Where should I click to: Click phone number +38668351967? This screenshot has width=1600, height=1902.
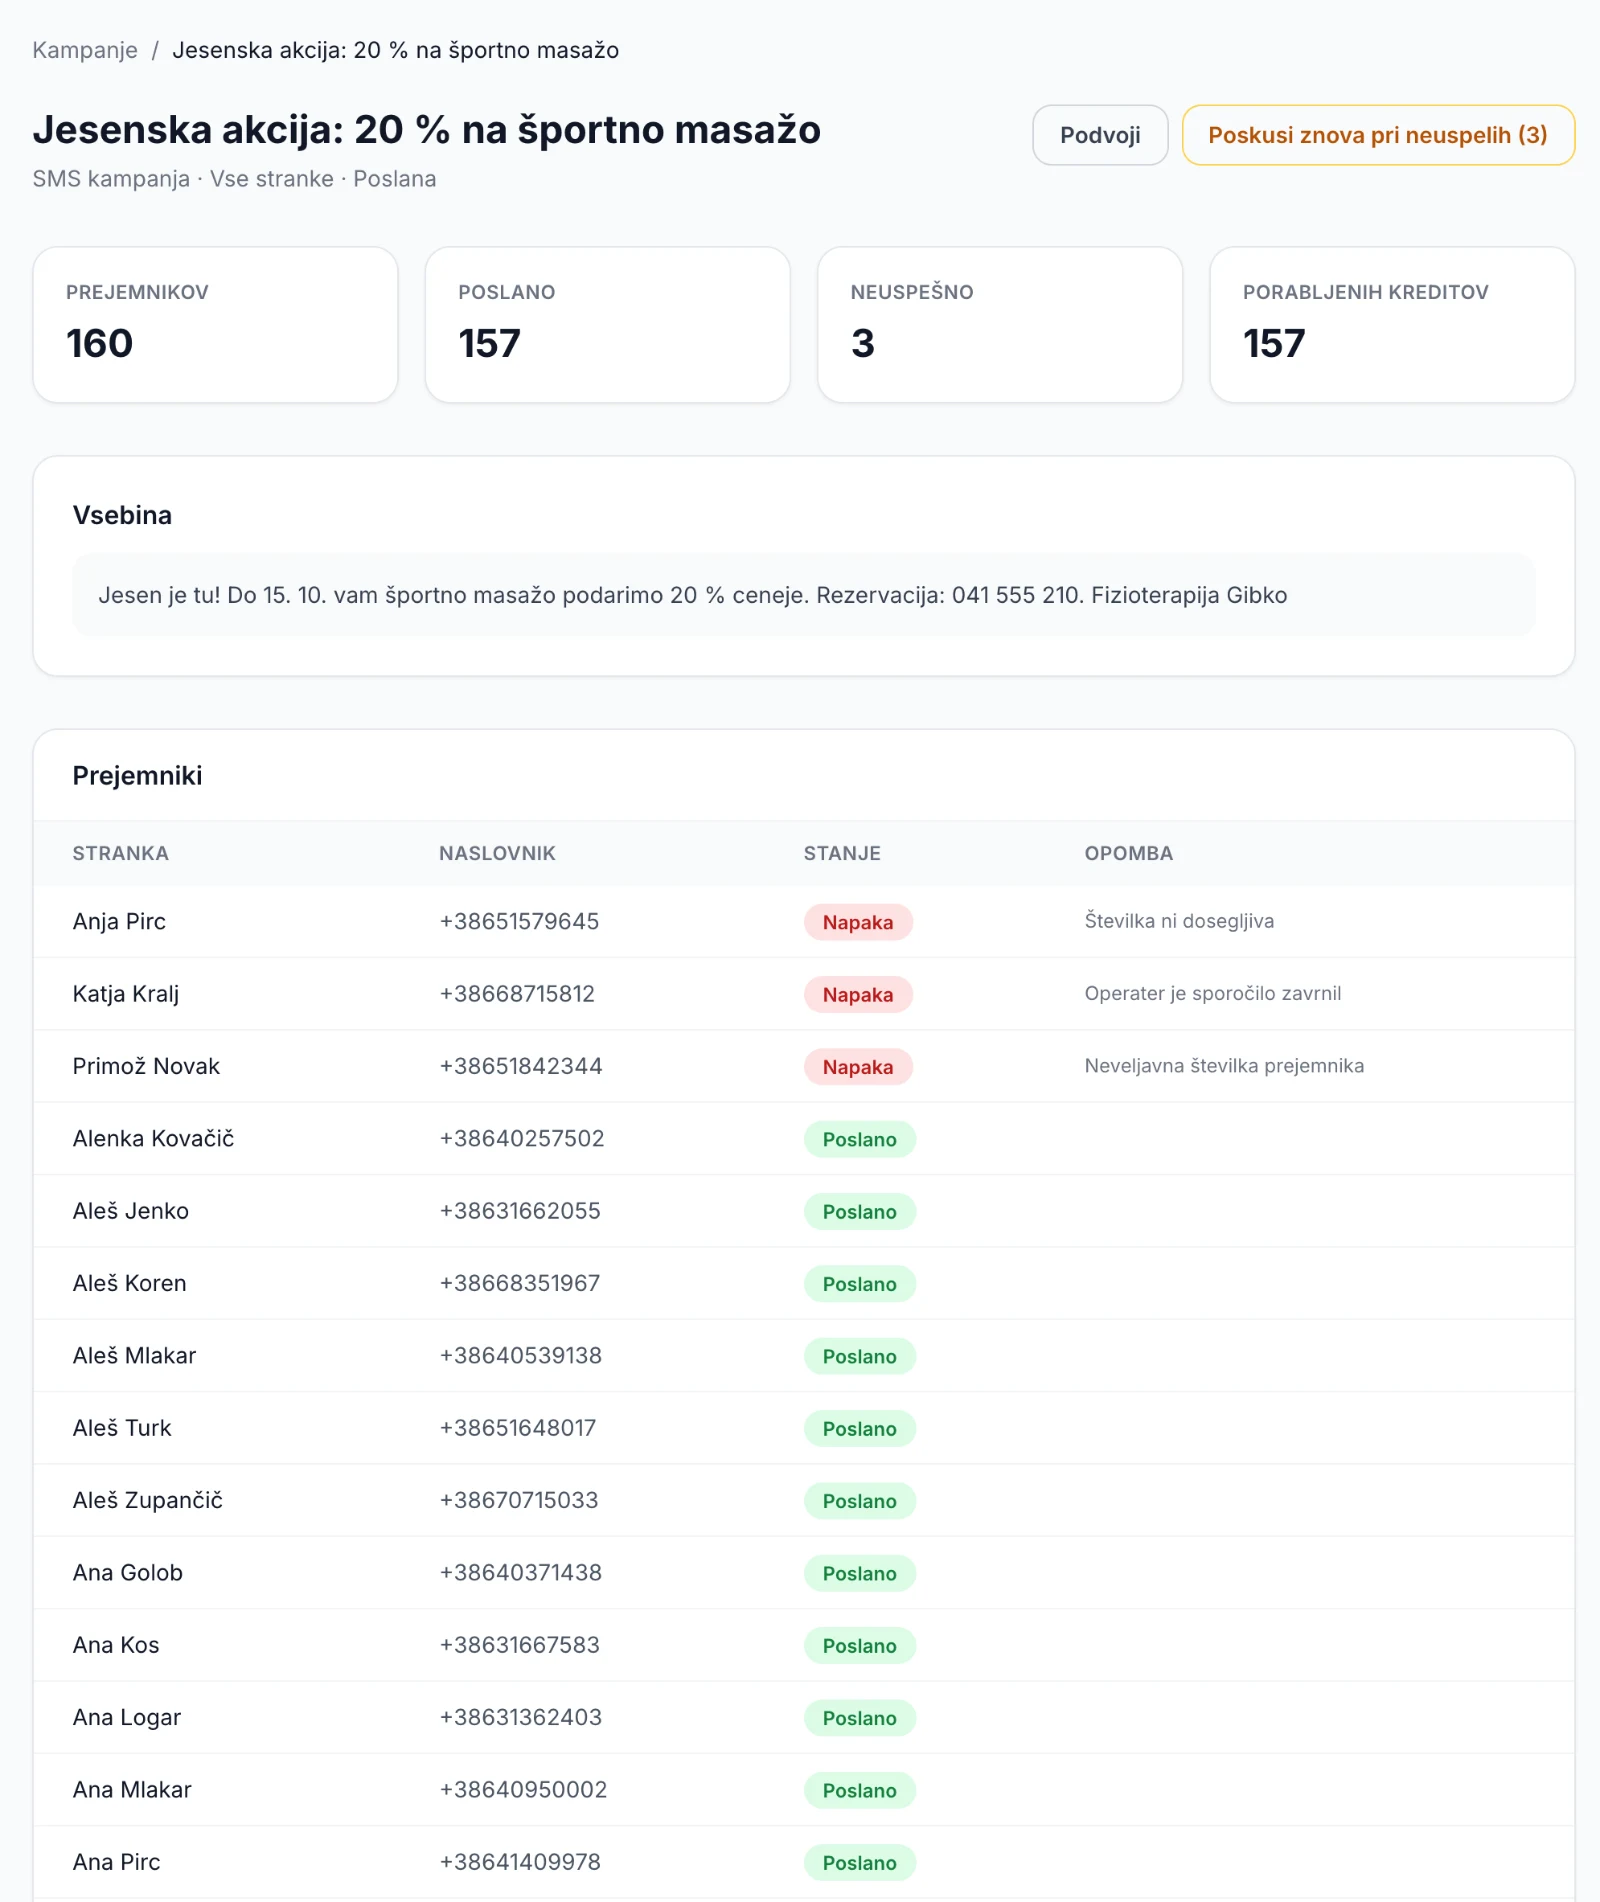(x=520, y=1283)
